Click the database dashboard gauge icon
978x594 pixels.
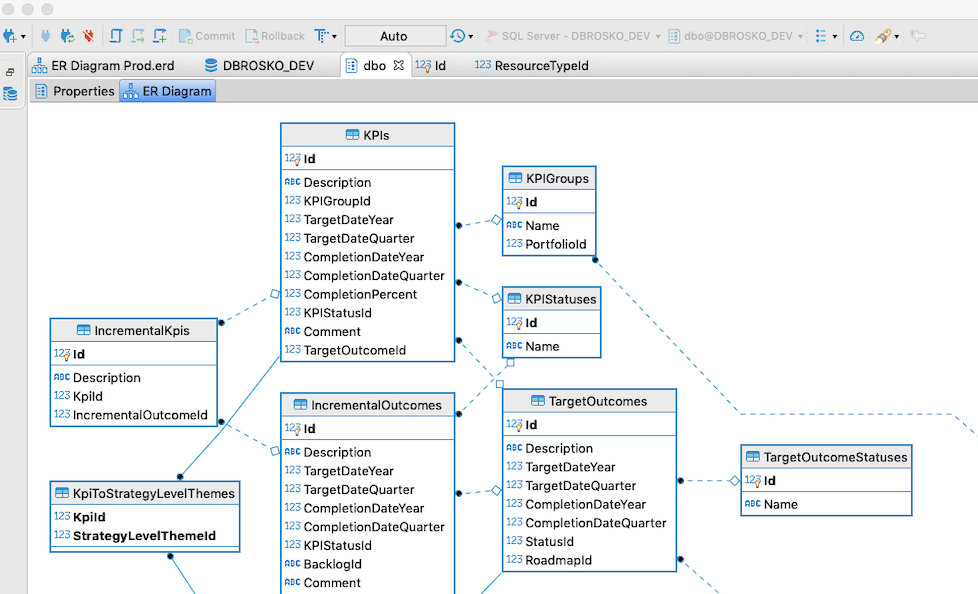[857, 35]
